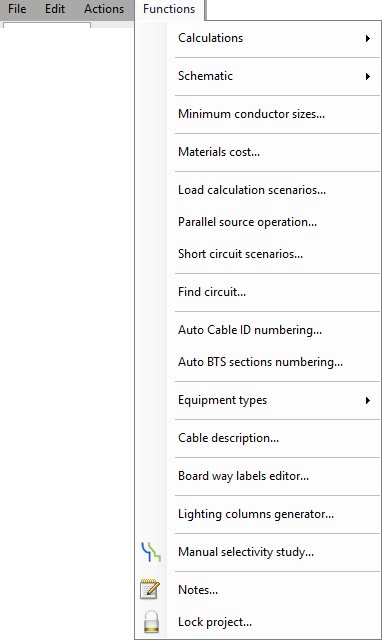This screenshot has width=382, height=640.
Task: Choose Materials cost entry
Action: point(219,152)
